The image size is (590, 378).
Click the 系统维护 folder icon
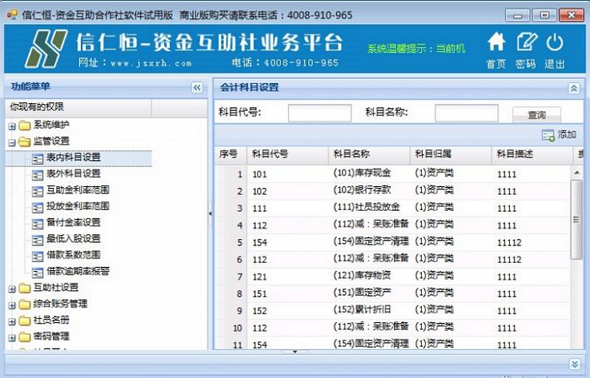(24, 125)
